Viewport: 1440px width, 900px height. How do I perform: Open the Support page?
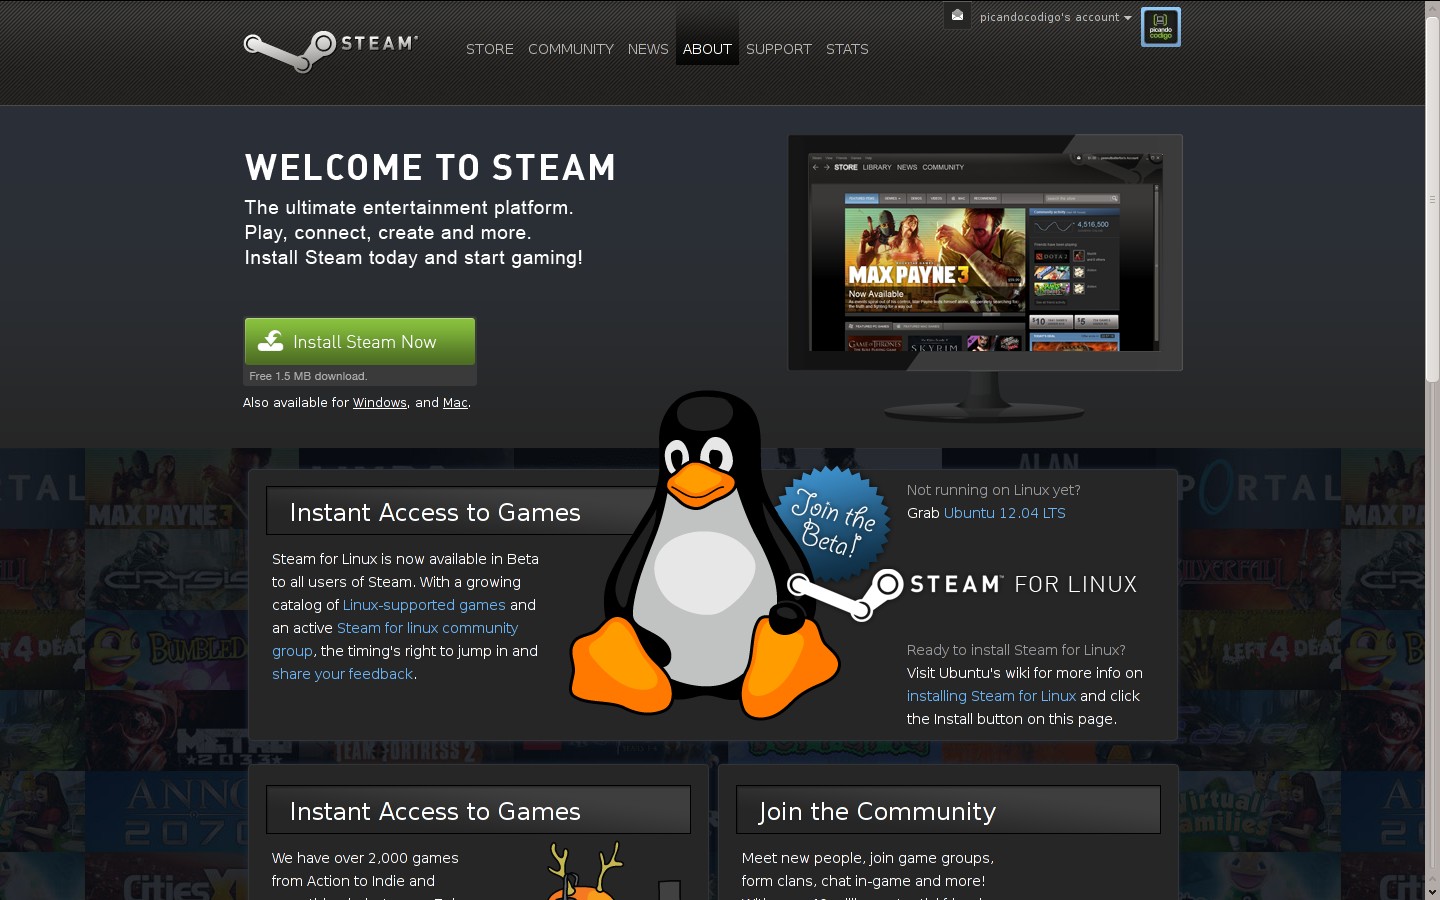[778, 49]
